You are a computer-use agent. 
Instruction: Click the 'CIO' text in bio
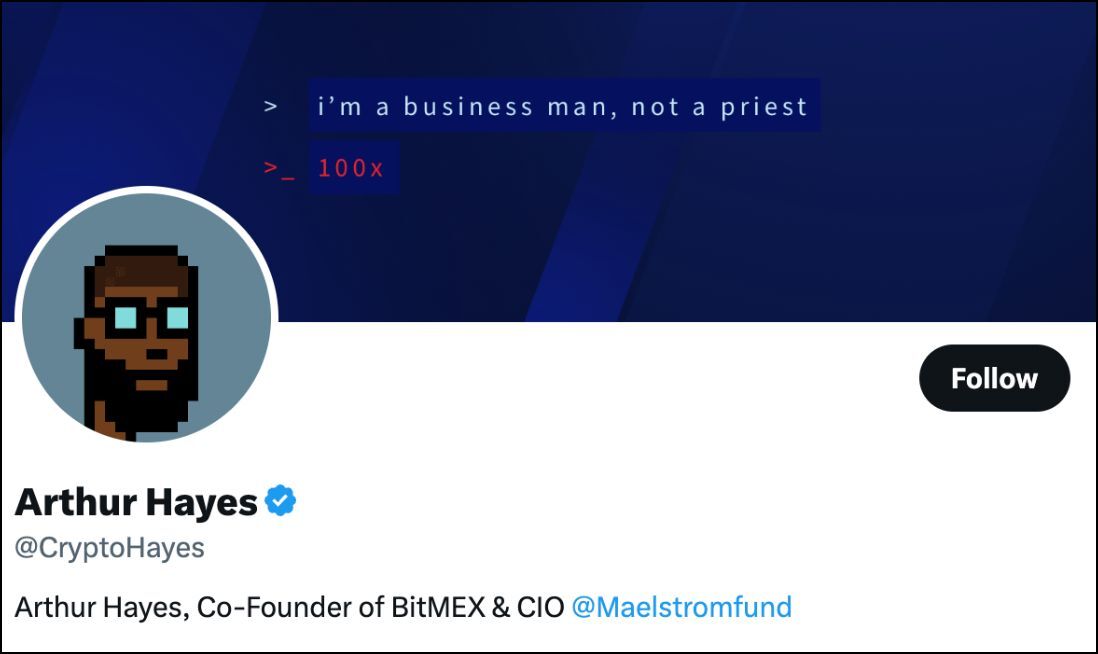pos(541,606)
